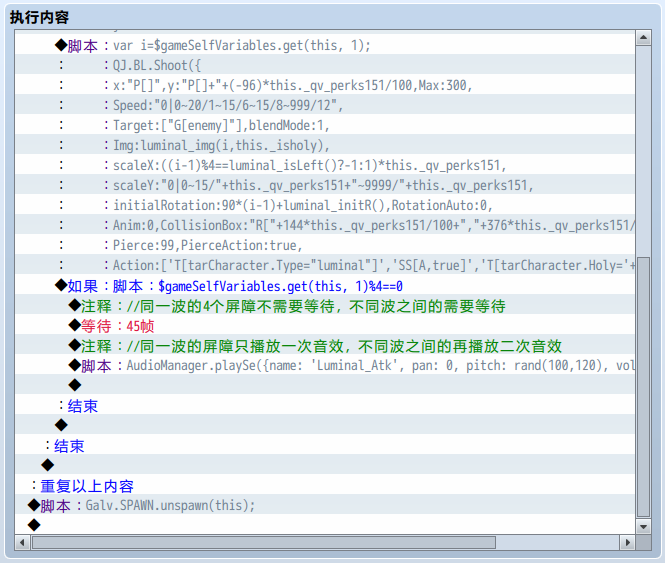The image size is (665, 563).
Task: Click the vertical scrollbar thumb
Action: [x=643, y=387]
